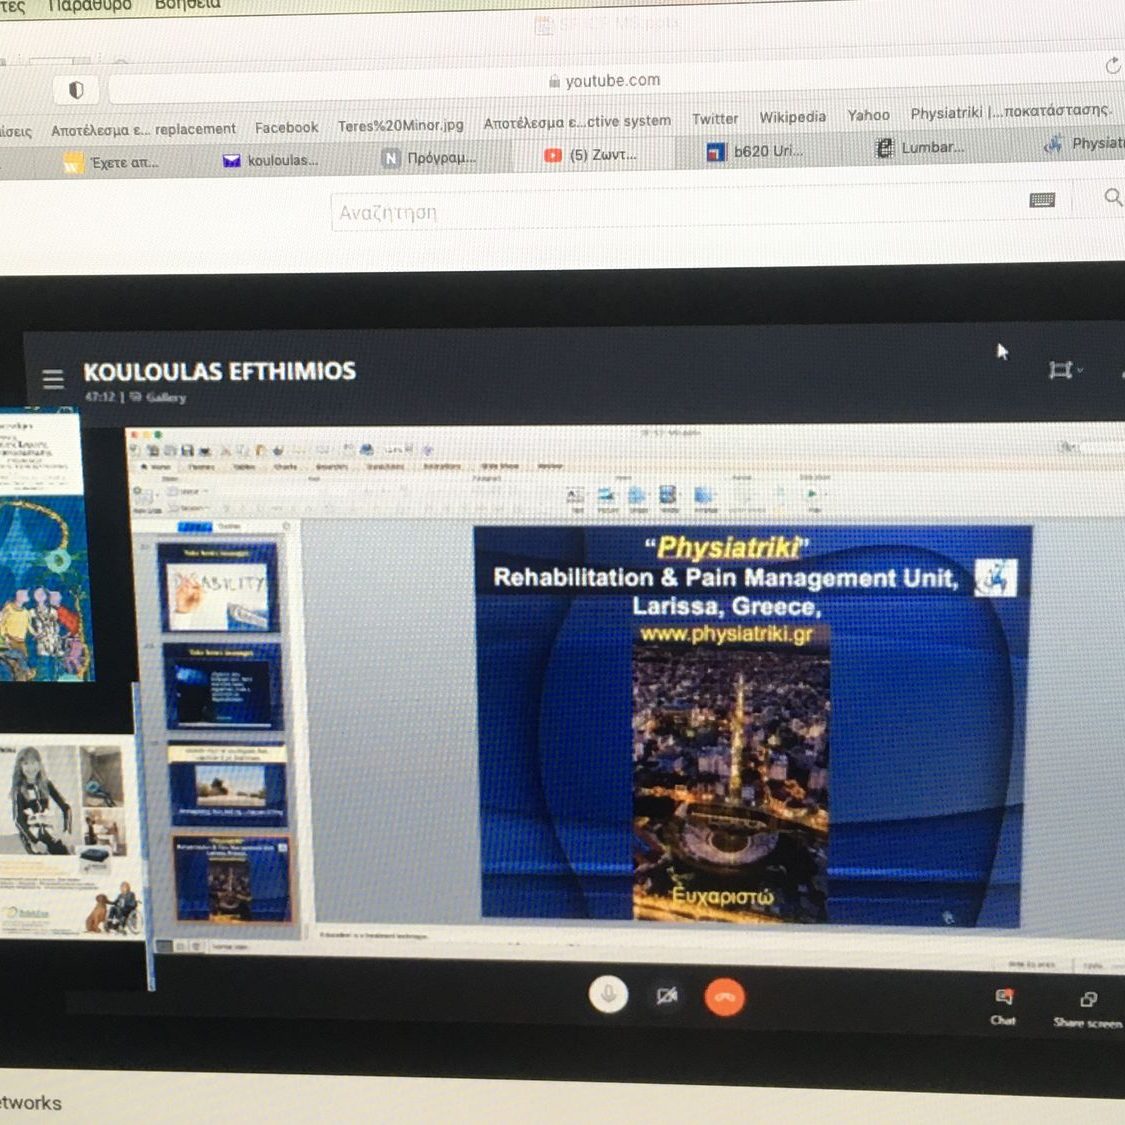Click the Twitter bookmark

pos(715,119)
